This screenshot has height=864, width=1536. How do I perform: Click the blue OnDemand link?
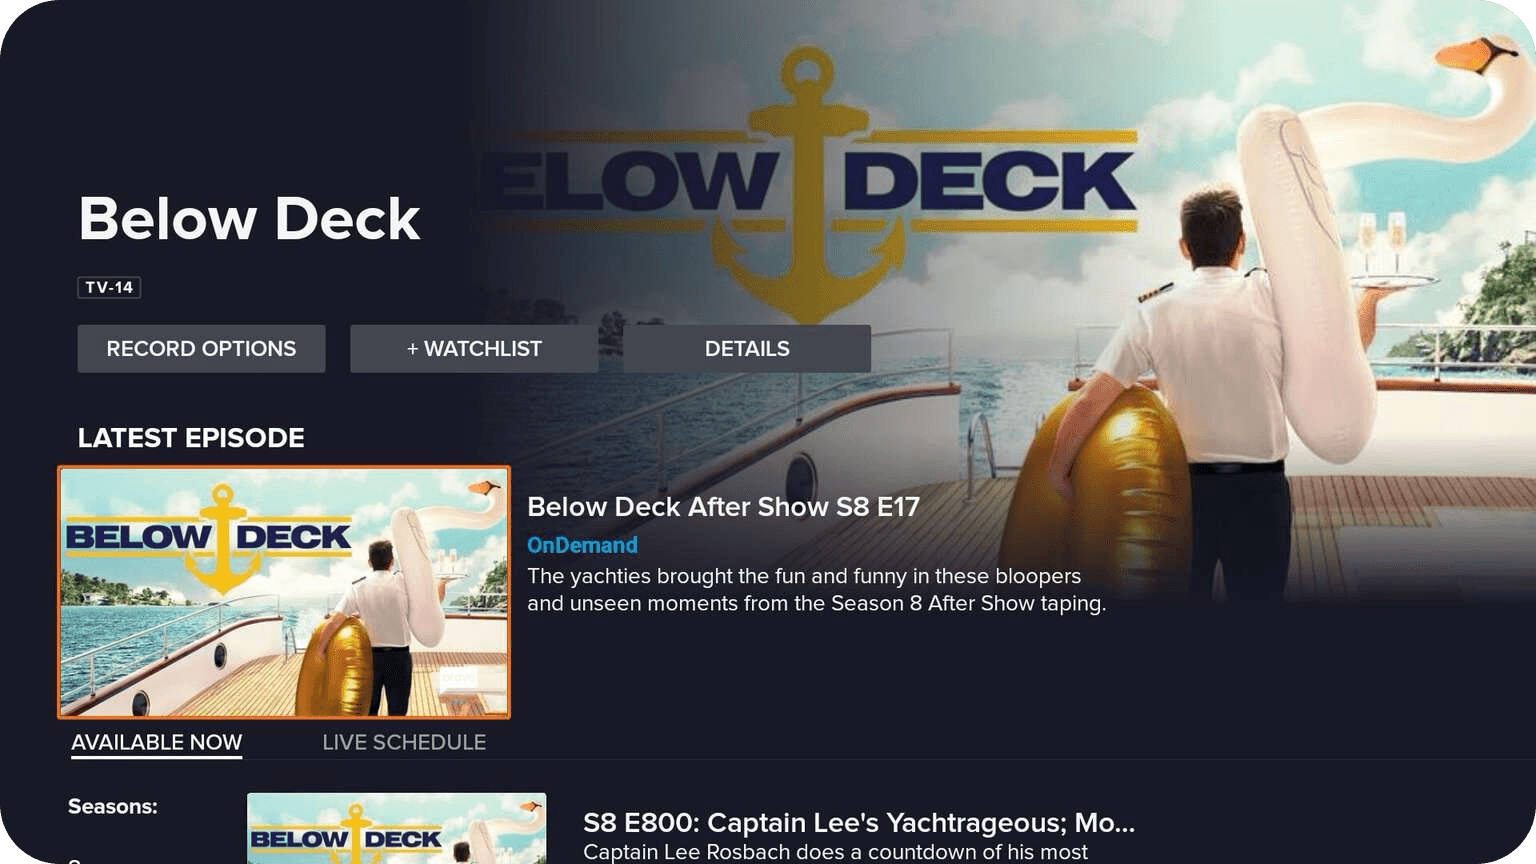(582, 545)
